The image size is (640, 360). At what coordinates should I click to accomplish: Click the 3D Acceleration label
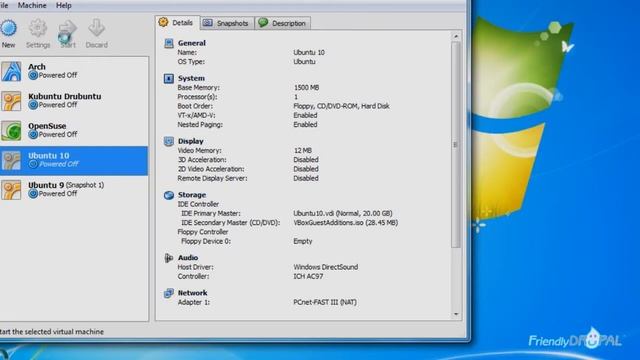coord(202,160)
